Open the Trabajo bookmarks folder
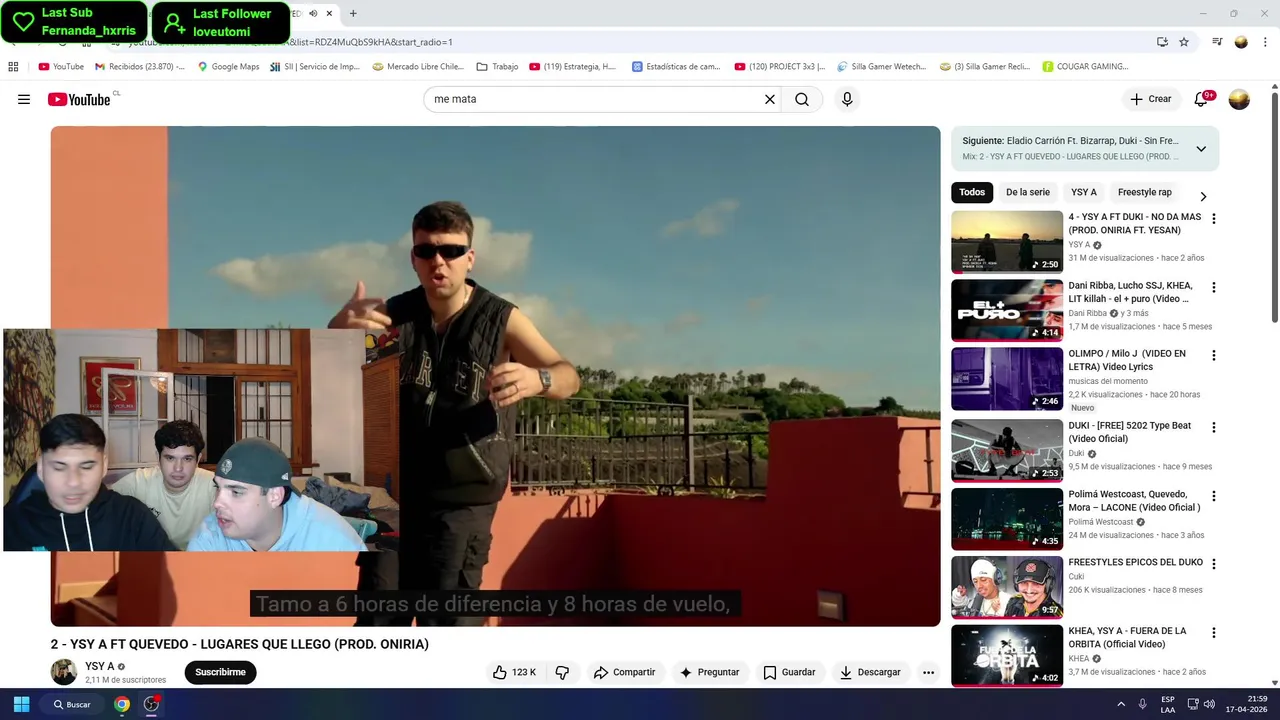The height and width of the screenshot is (720, 1280). click(497, 67)
